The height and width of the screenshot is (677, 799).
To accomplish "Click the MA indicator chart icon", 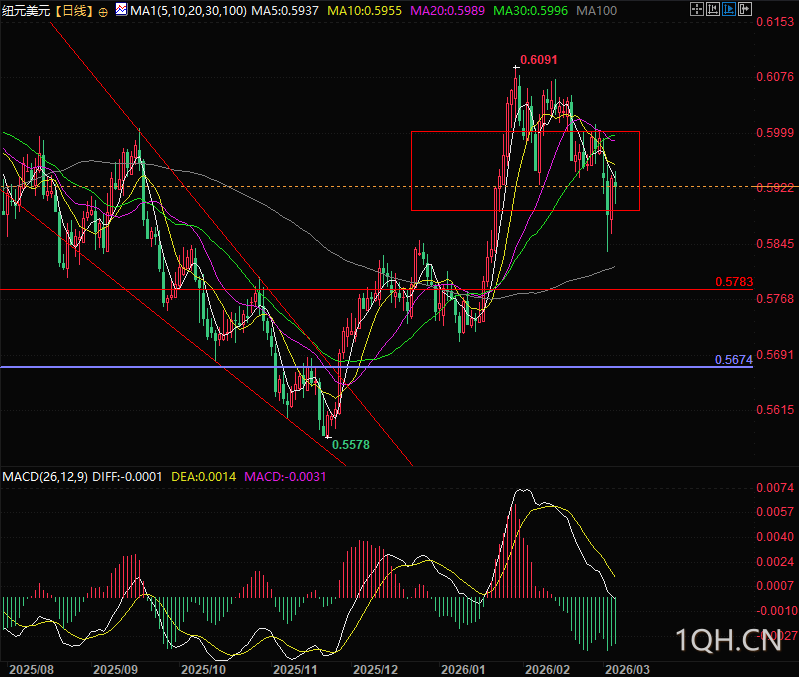I will 121,10.
